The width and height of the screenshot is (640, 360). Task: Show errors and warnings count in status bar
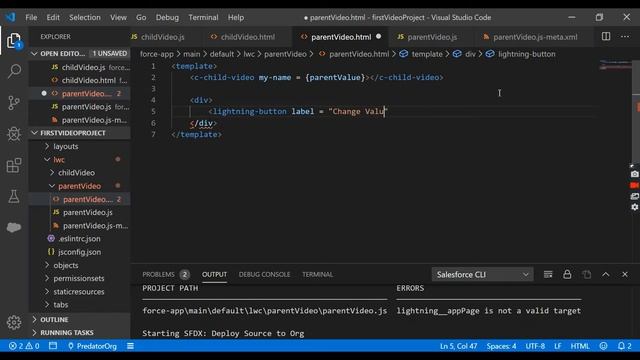coord(24,346)
